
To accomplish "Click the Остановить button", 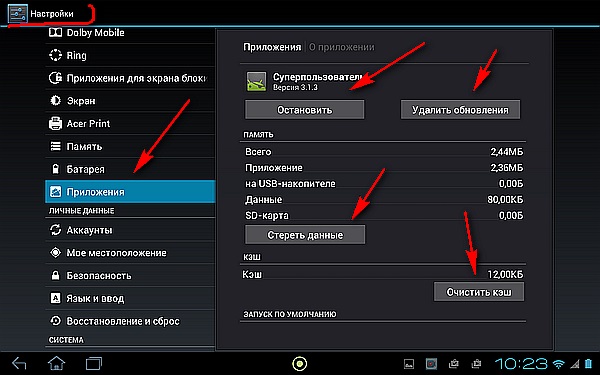I will [x=305, y=110].
